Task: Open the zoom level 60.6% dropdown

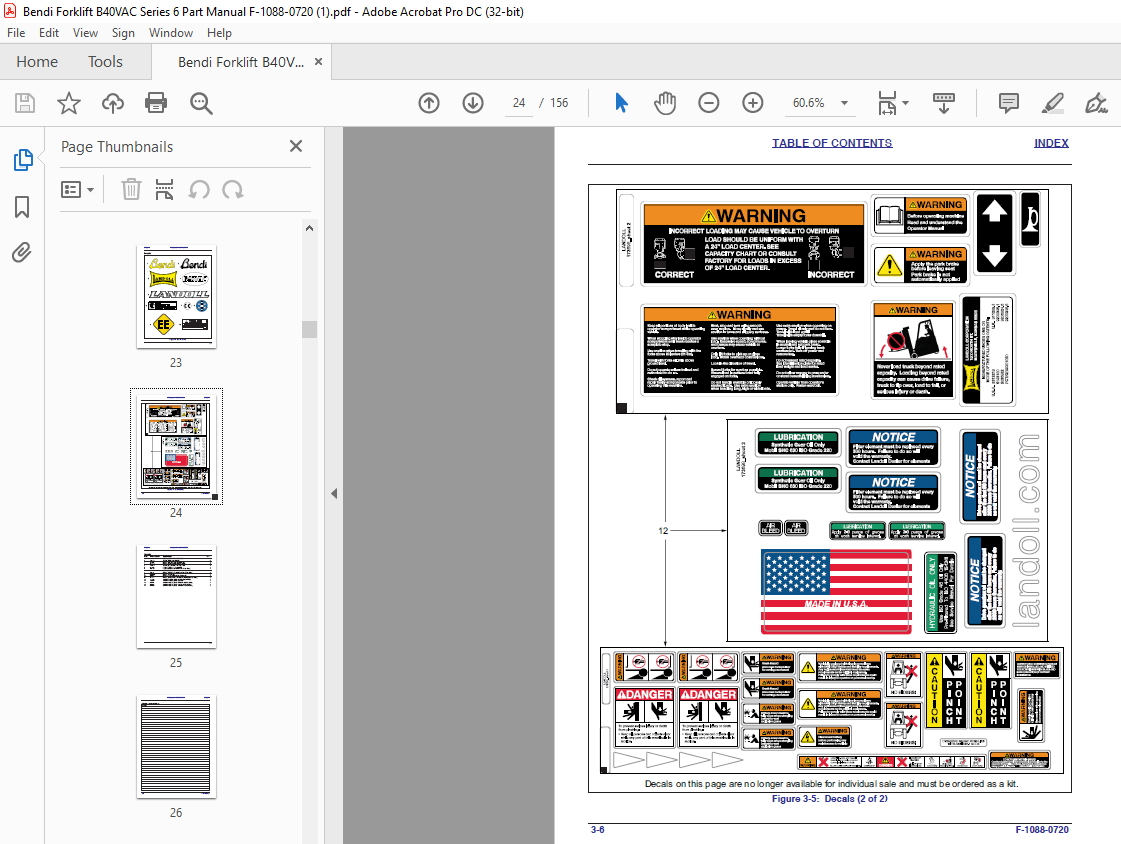Action: pos(844,103)
